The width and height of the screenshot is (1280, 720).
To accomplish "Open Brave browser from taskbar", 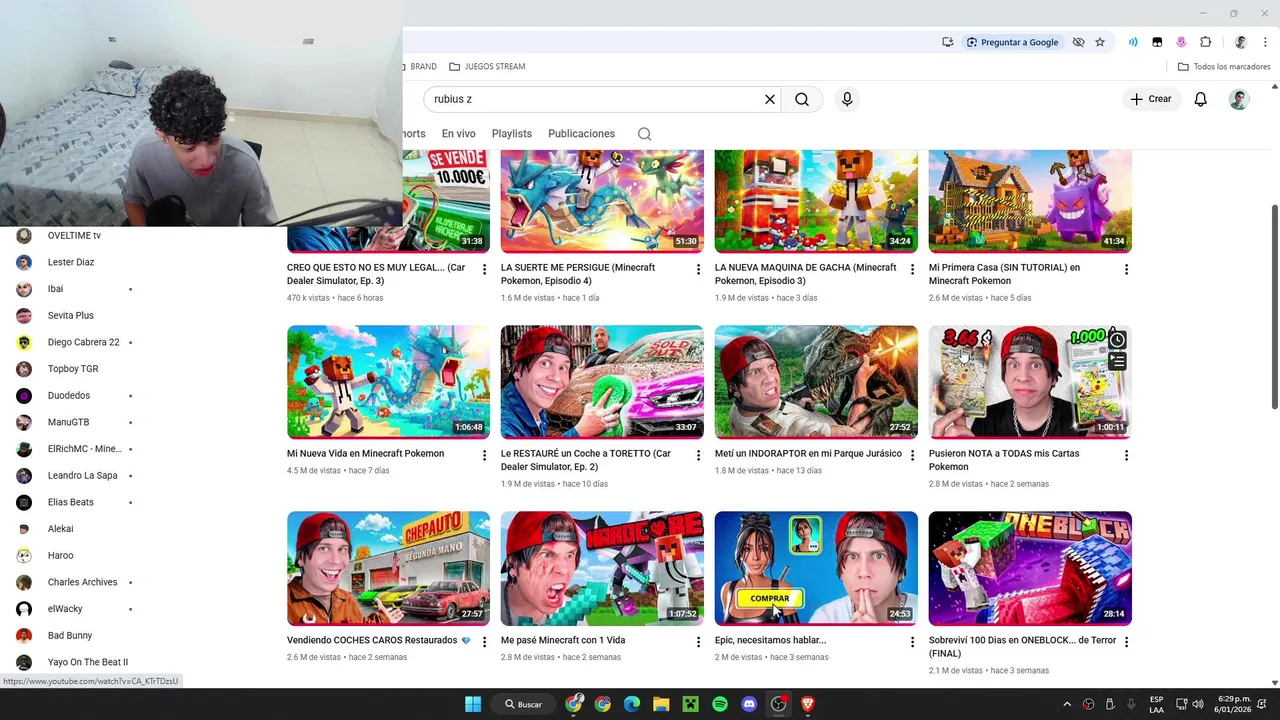I will [808, 704].
